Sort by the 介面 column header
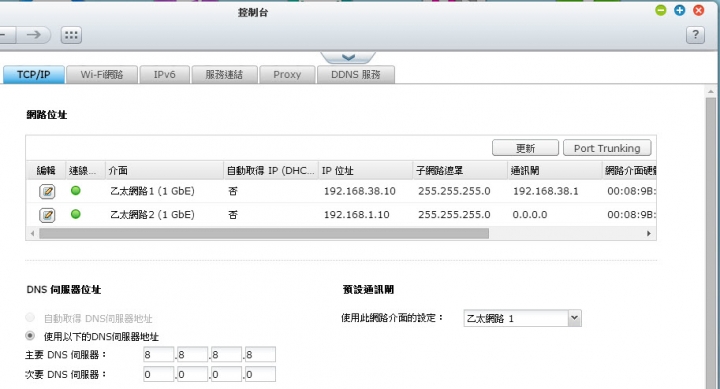The height and width of the screenshot is (389, 720). 164,170
